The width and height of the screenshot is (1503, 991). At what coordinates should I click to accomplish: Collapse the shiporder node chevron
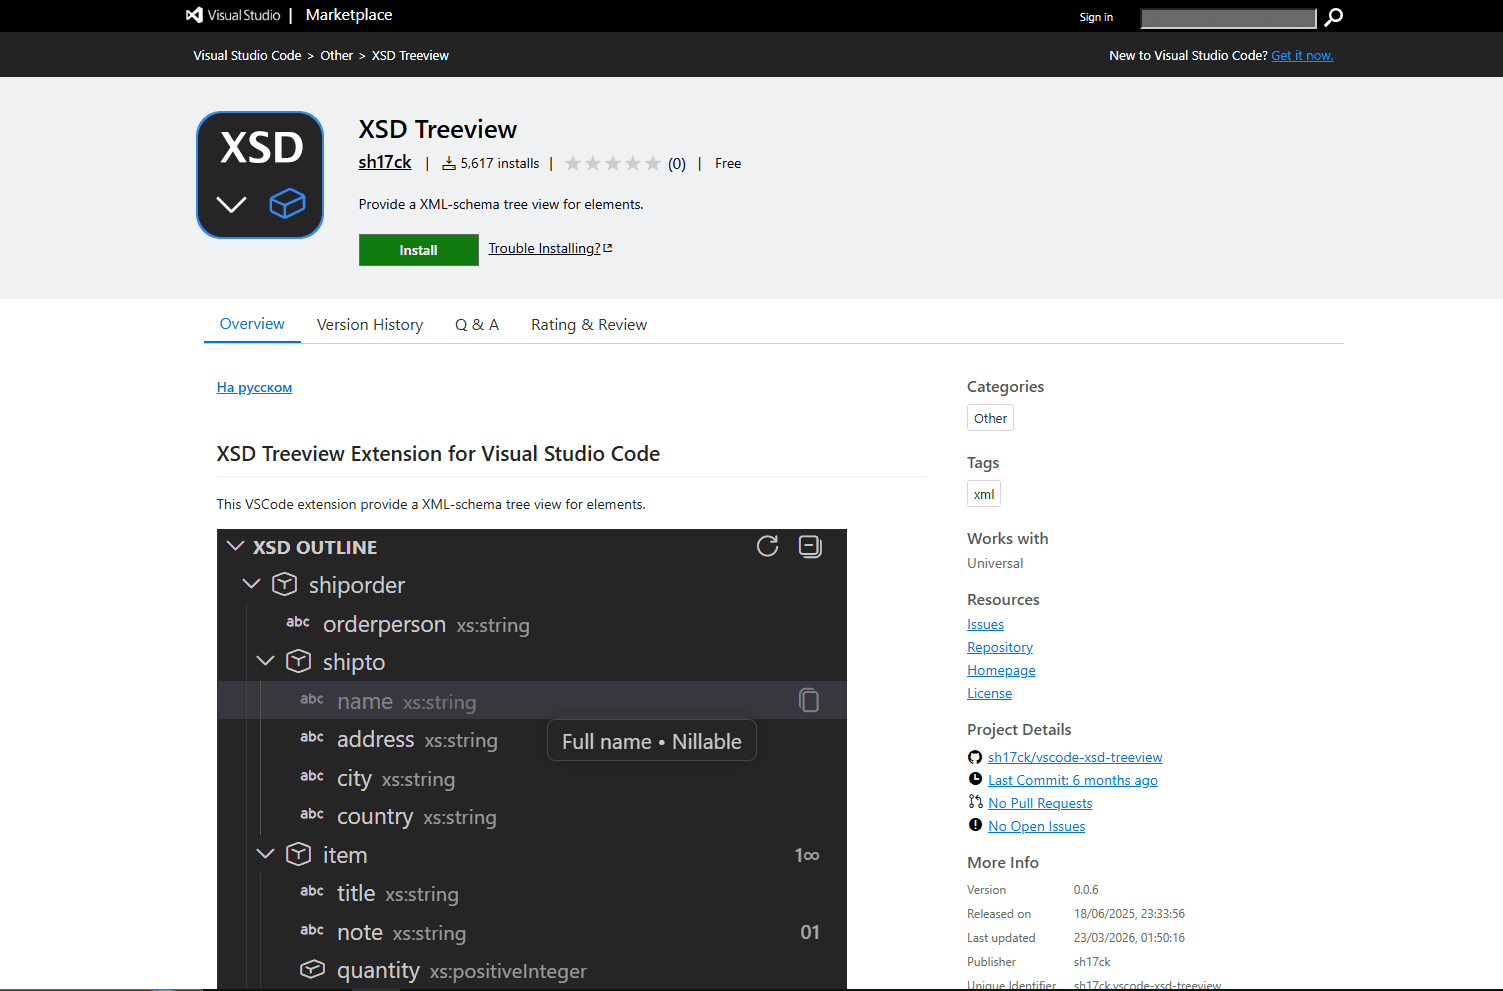(x=251, y=584)
